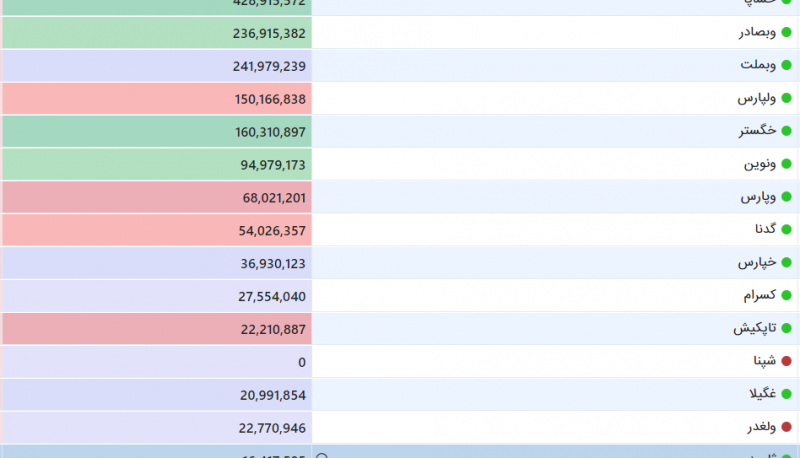Click the value 27,554,040
Image resolution: width=800 pixels, height=458 pixels.
click(x=272, y=297)
